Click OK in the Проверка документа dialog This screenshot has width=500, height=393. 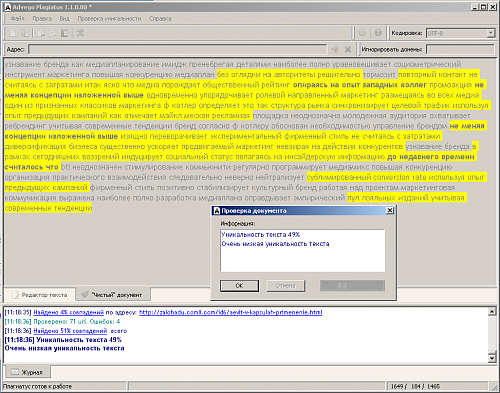239,286
